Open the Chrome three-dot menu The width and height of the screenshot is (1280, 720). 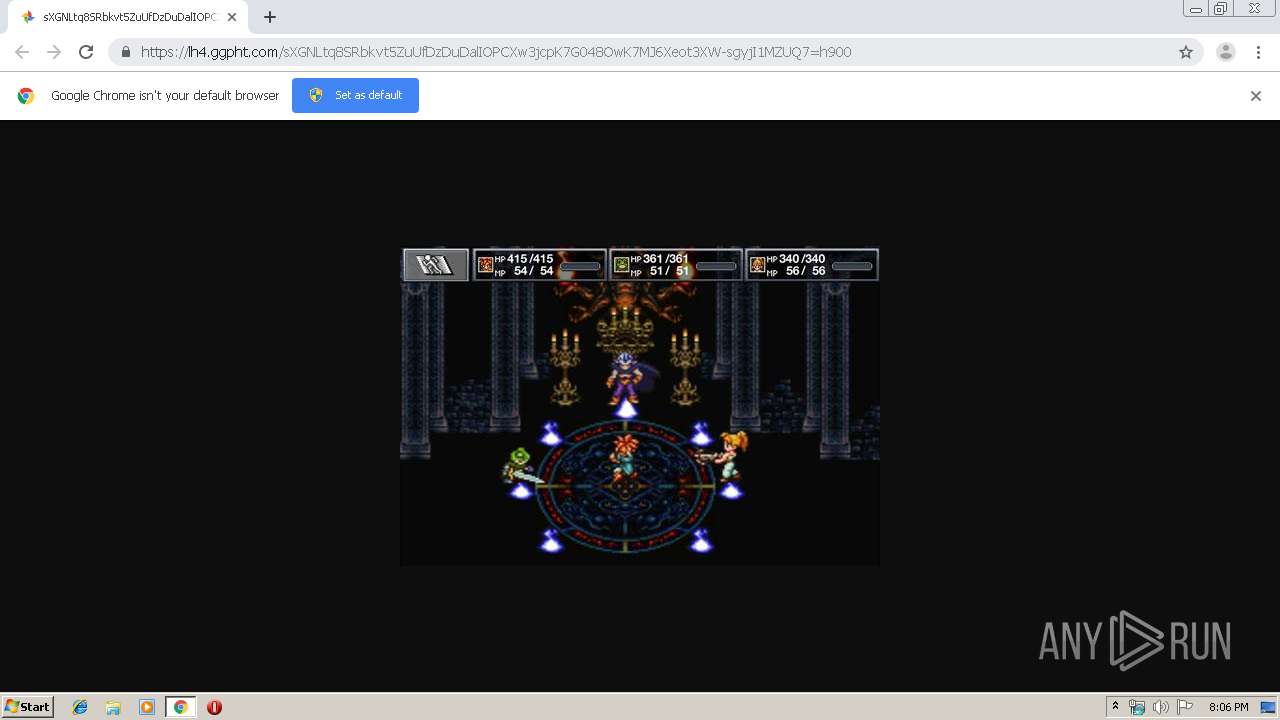tap(1259, 52)
